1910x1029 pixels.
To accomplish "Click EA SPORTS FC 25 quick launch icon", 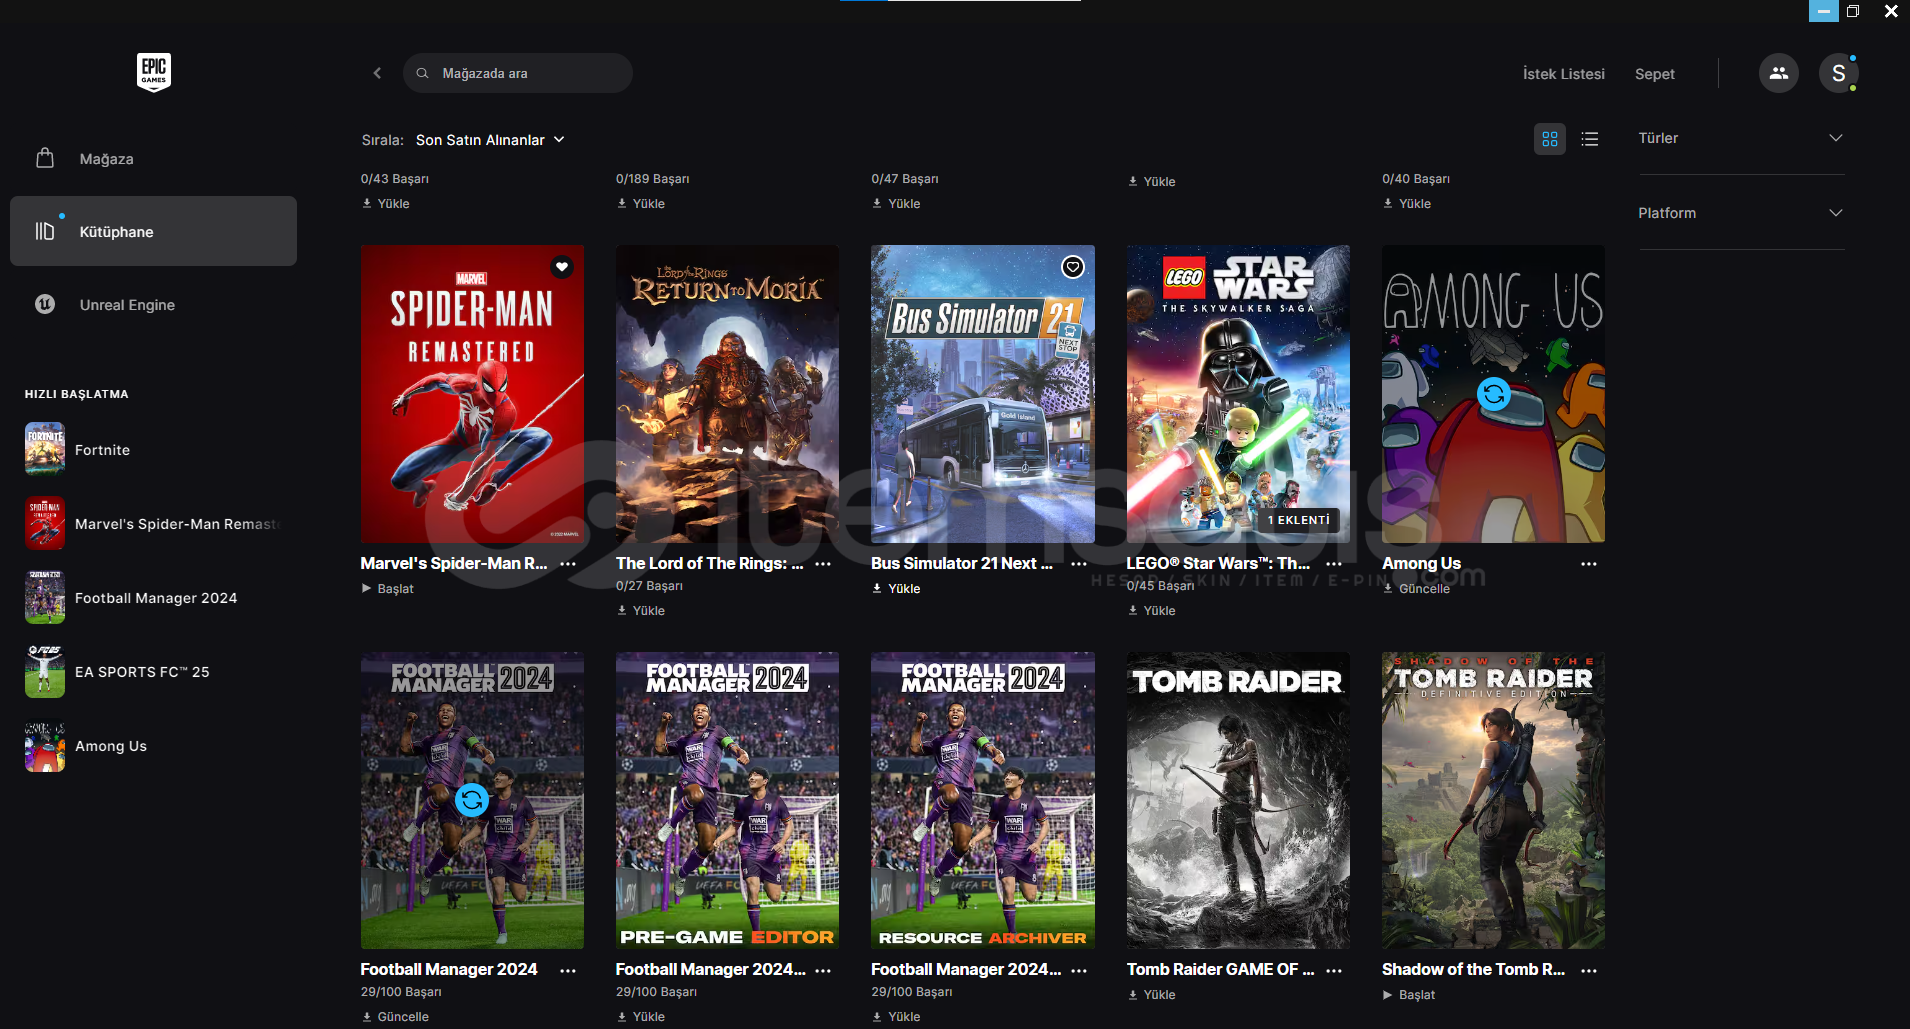I will (x=45, y=671).
